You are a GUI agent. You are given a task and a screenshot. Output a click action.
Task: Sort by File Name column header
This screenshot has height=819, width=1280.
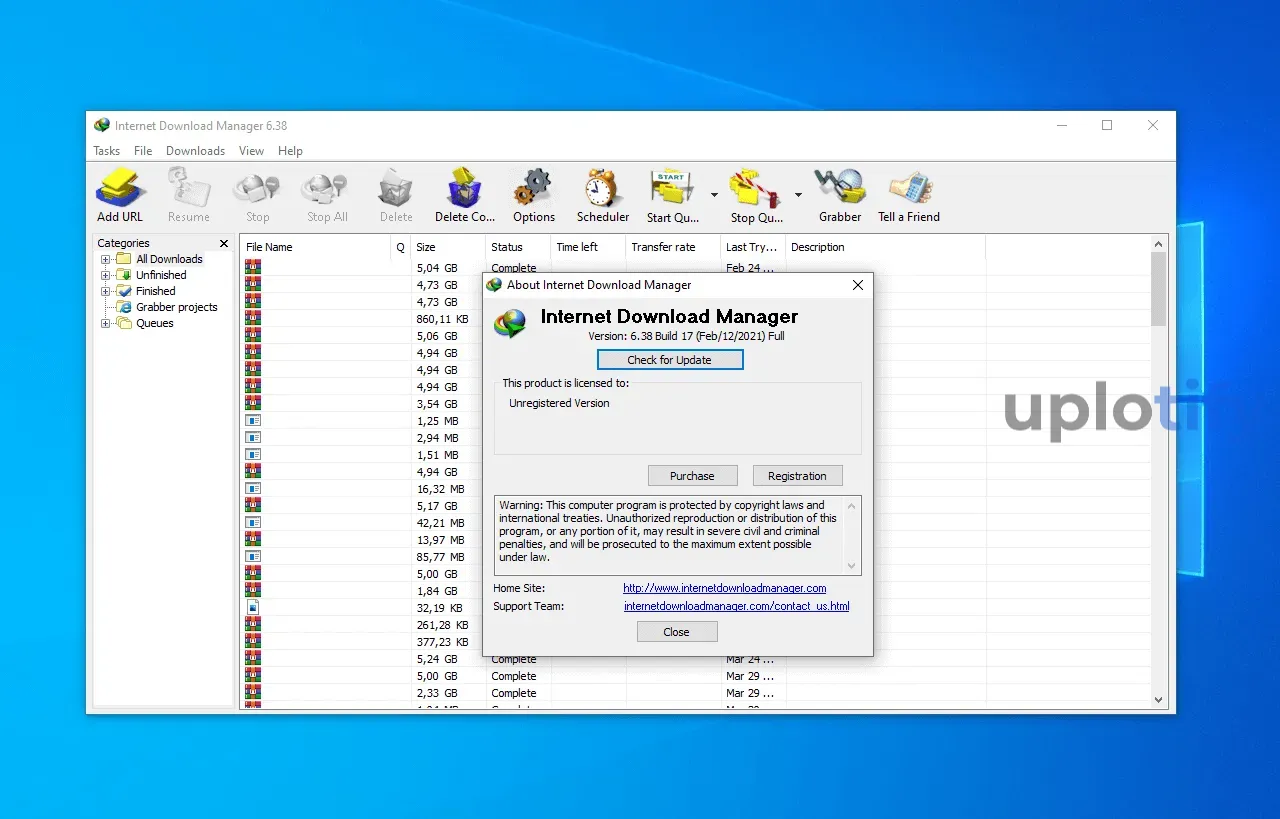tap(316, 247)
